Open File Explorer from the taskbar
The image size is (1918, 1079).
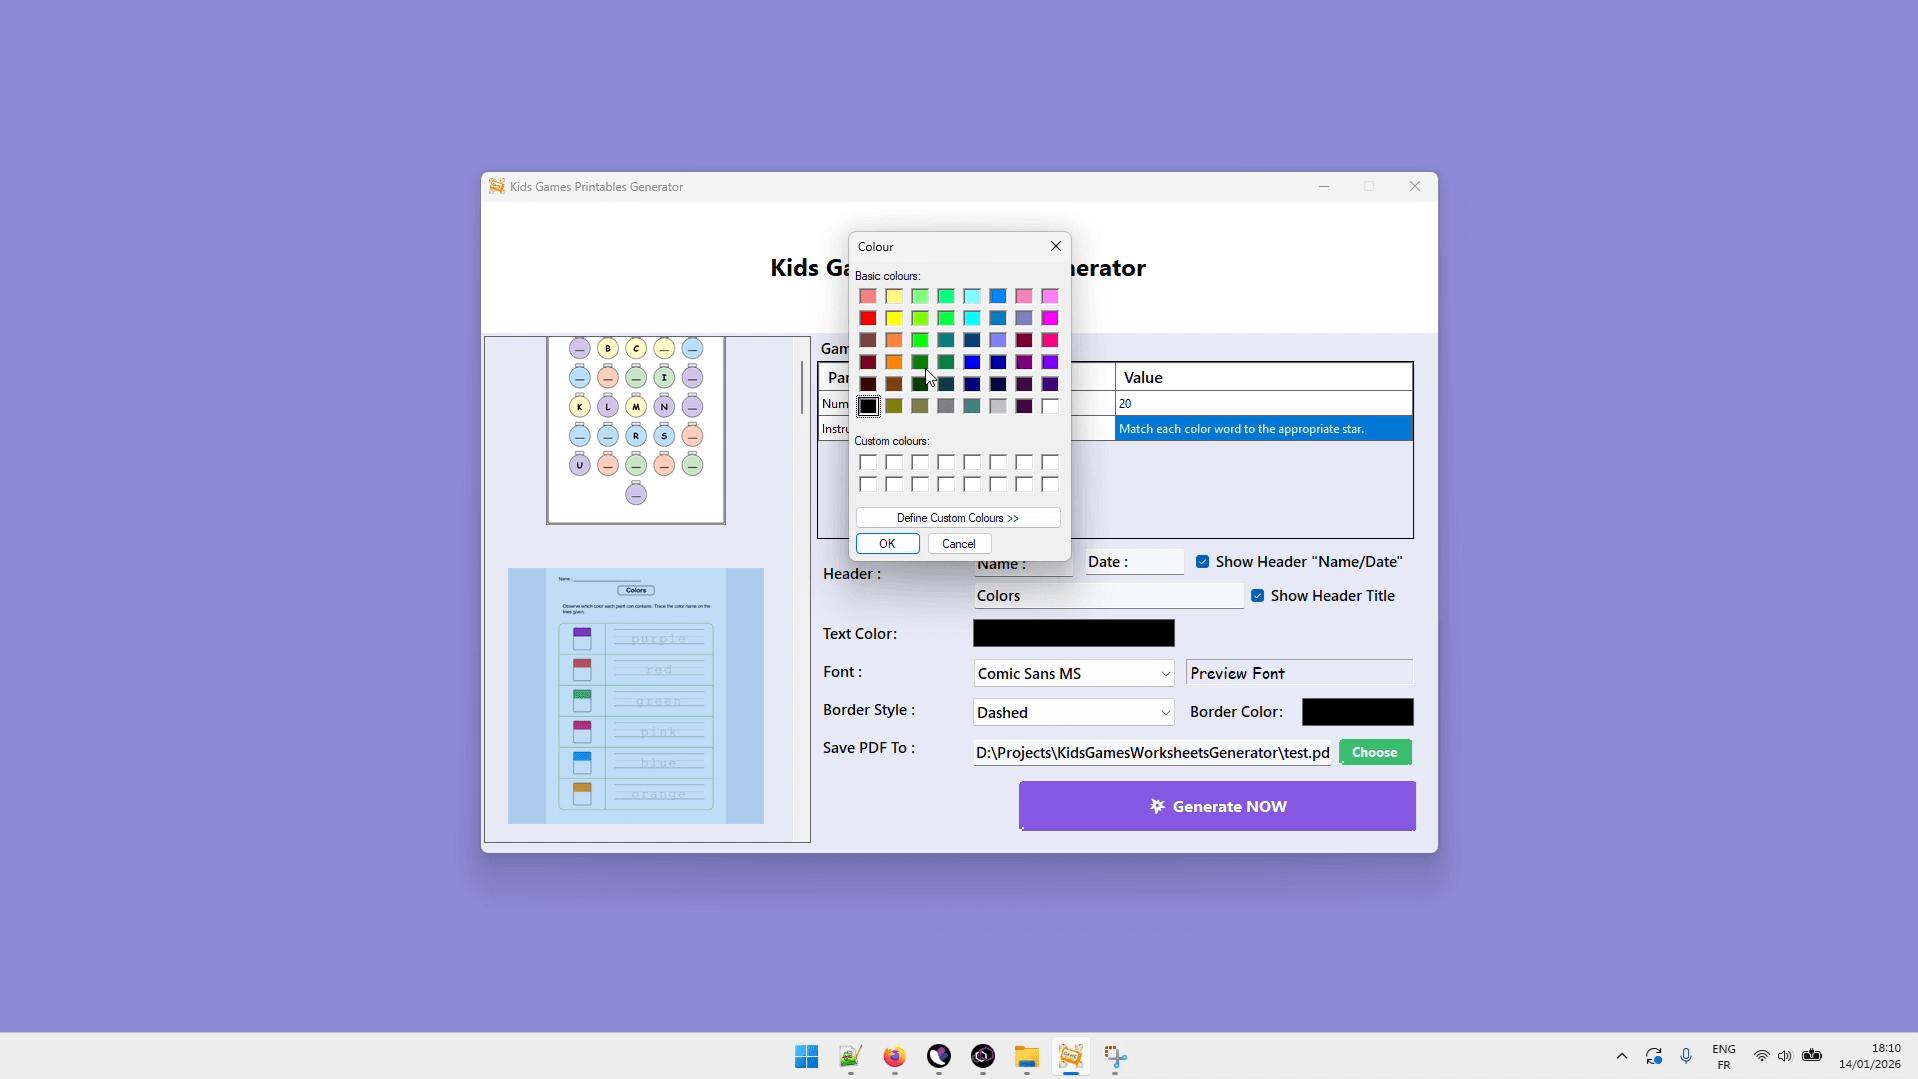coord(1027,1057)
